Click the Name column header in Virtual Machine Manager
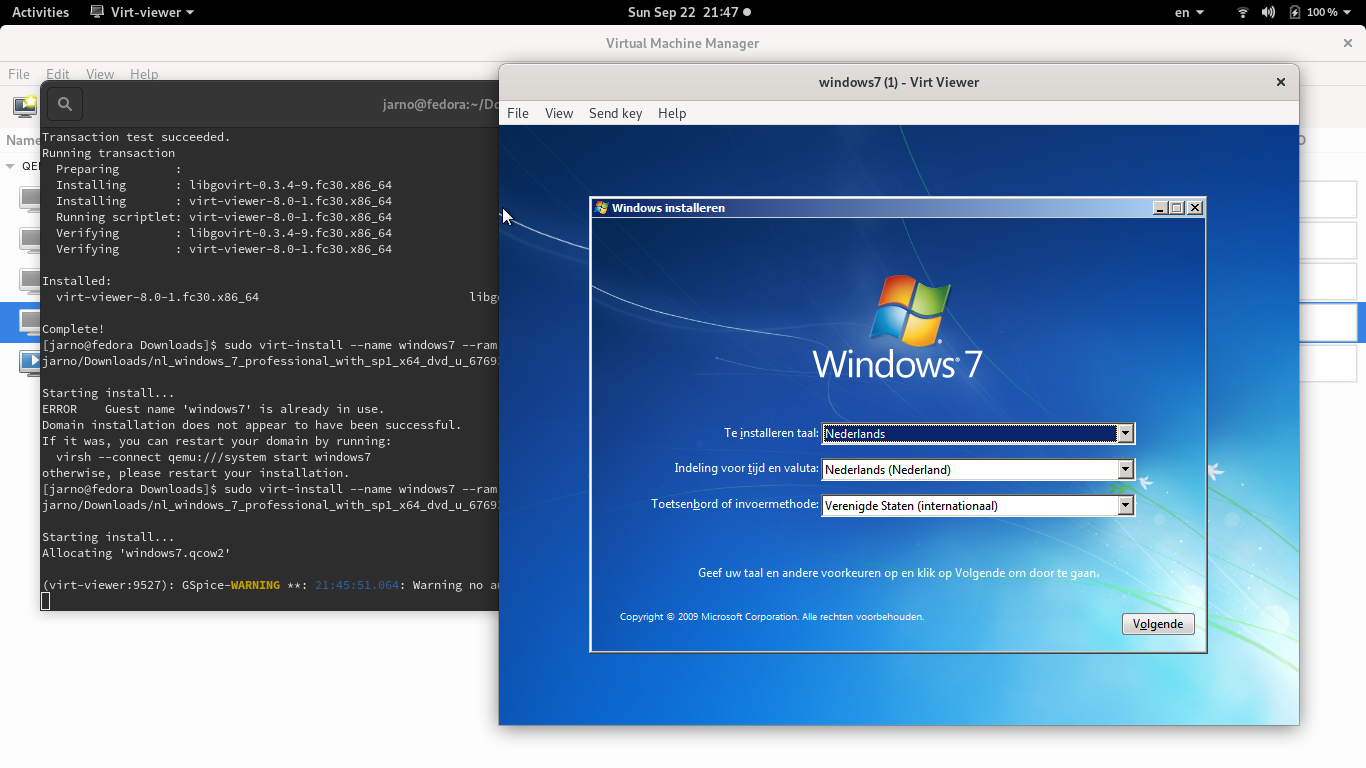This screenshot has width=1366, height=768. (x=23, y=141)
